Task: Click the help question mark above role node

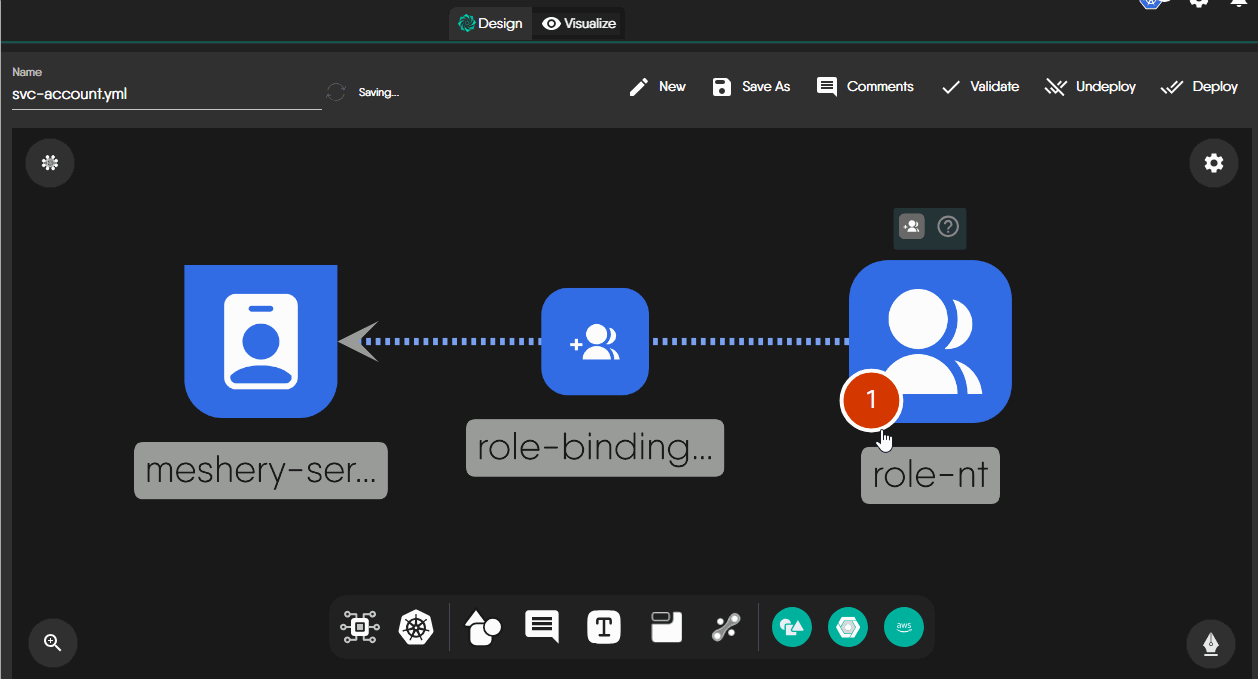Action: coord(947,227)
